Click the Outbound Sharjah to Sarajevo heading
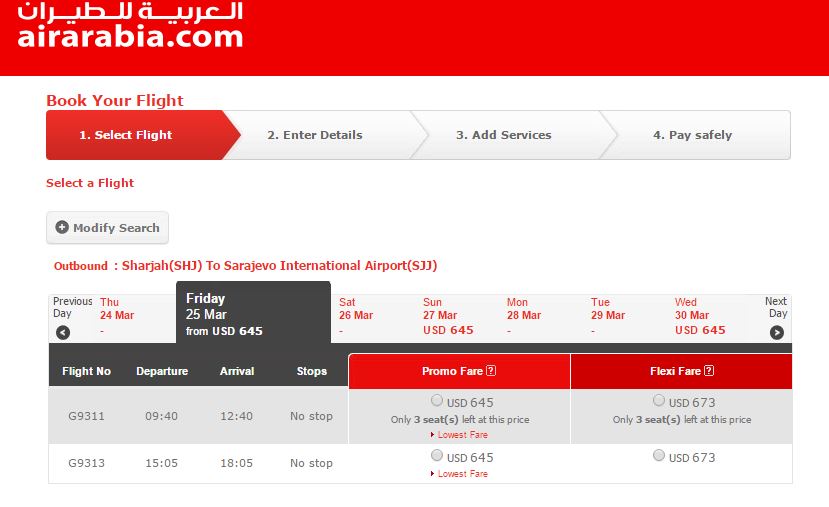Screen dimensions: 829x507 pyautogui.click(x=245, y=265)
